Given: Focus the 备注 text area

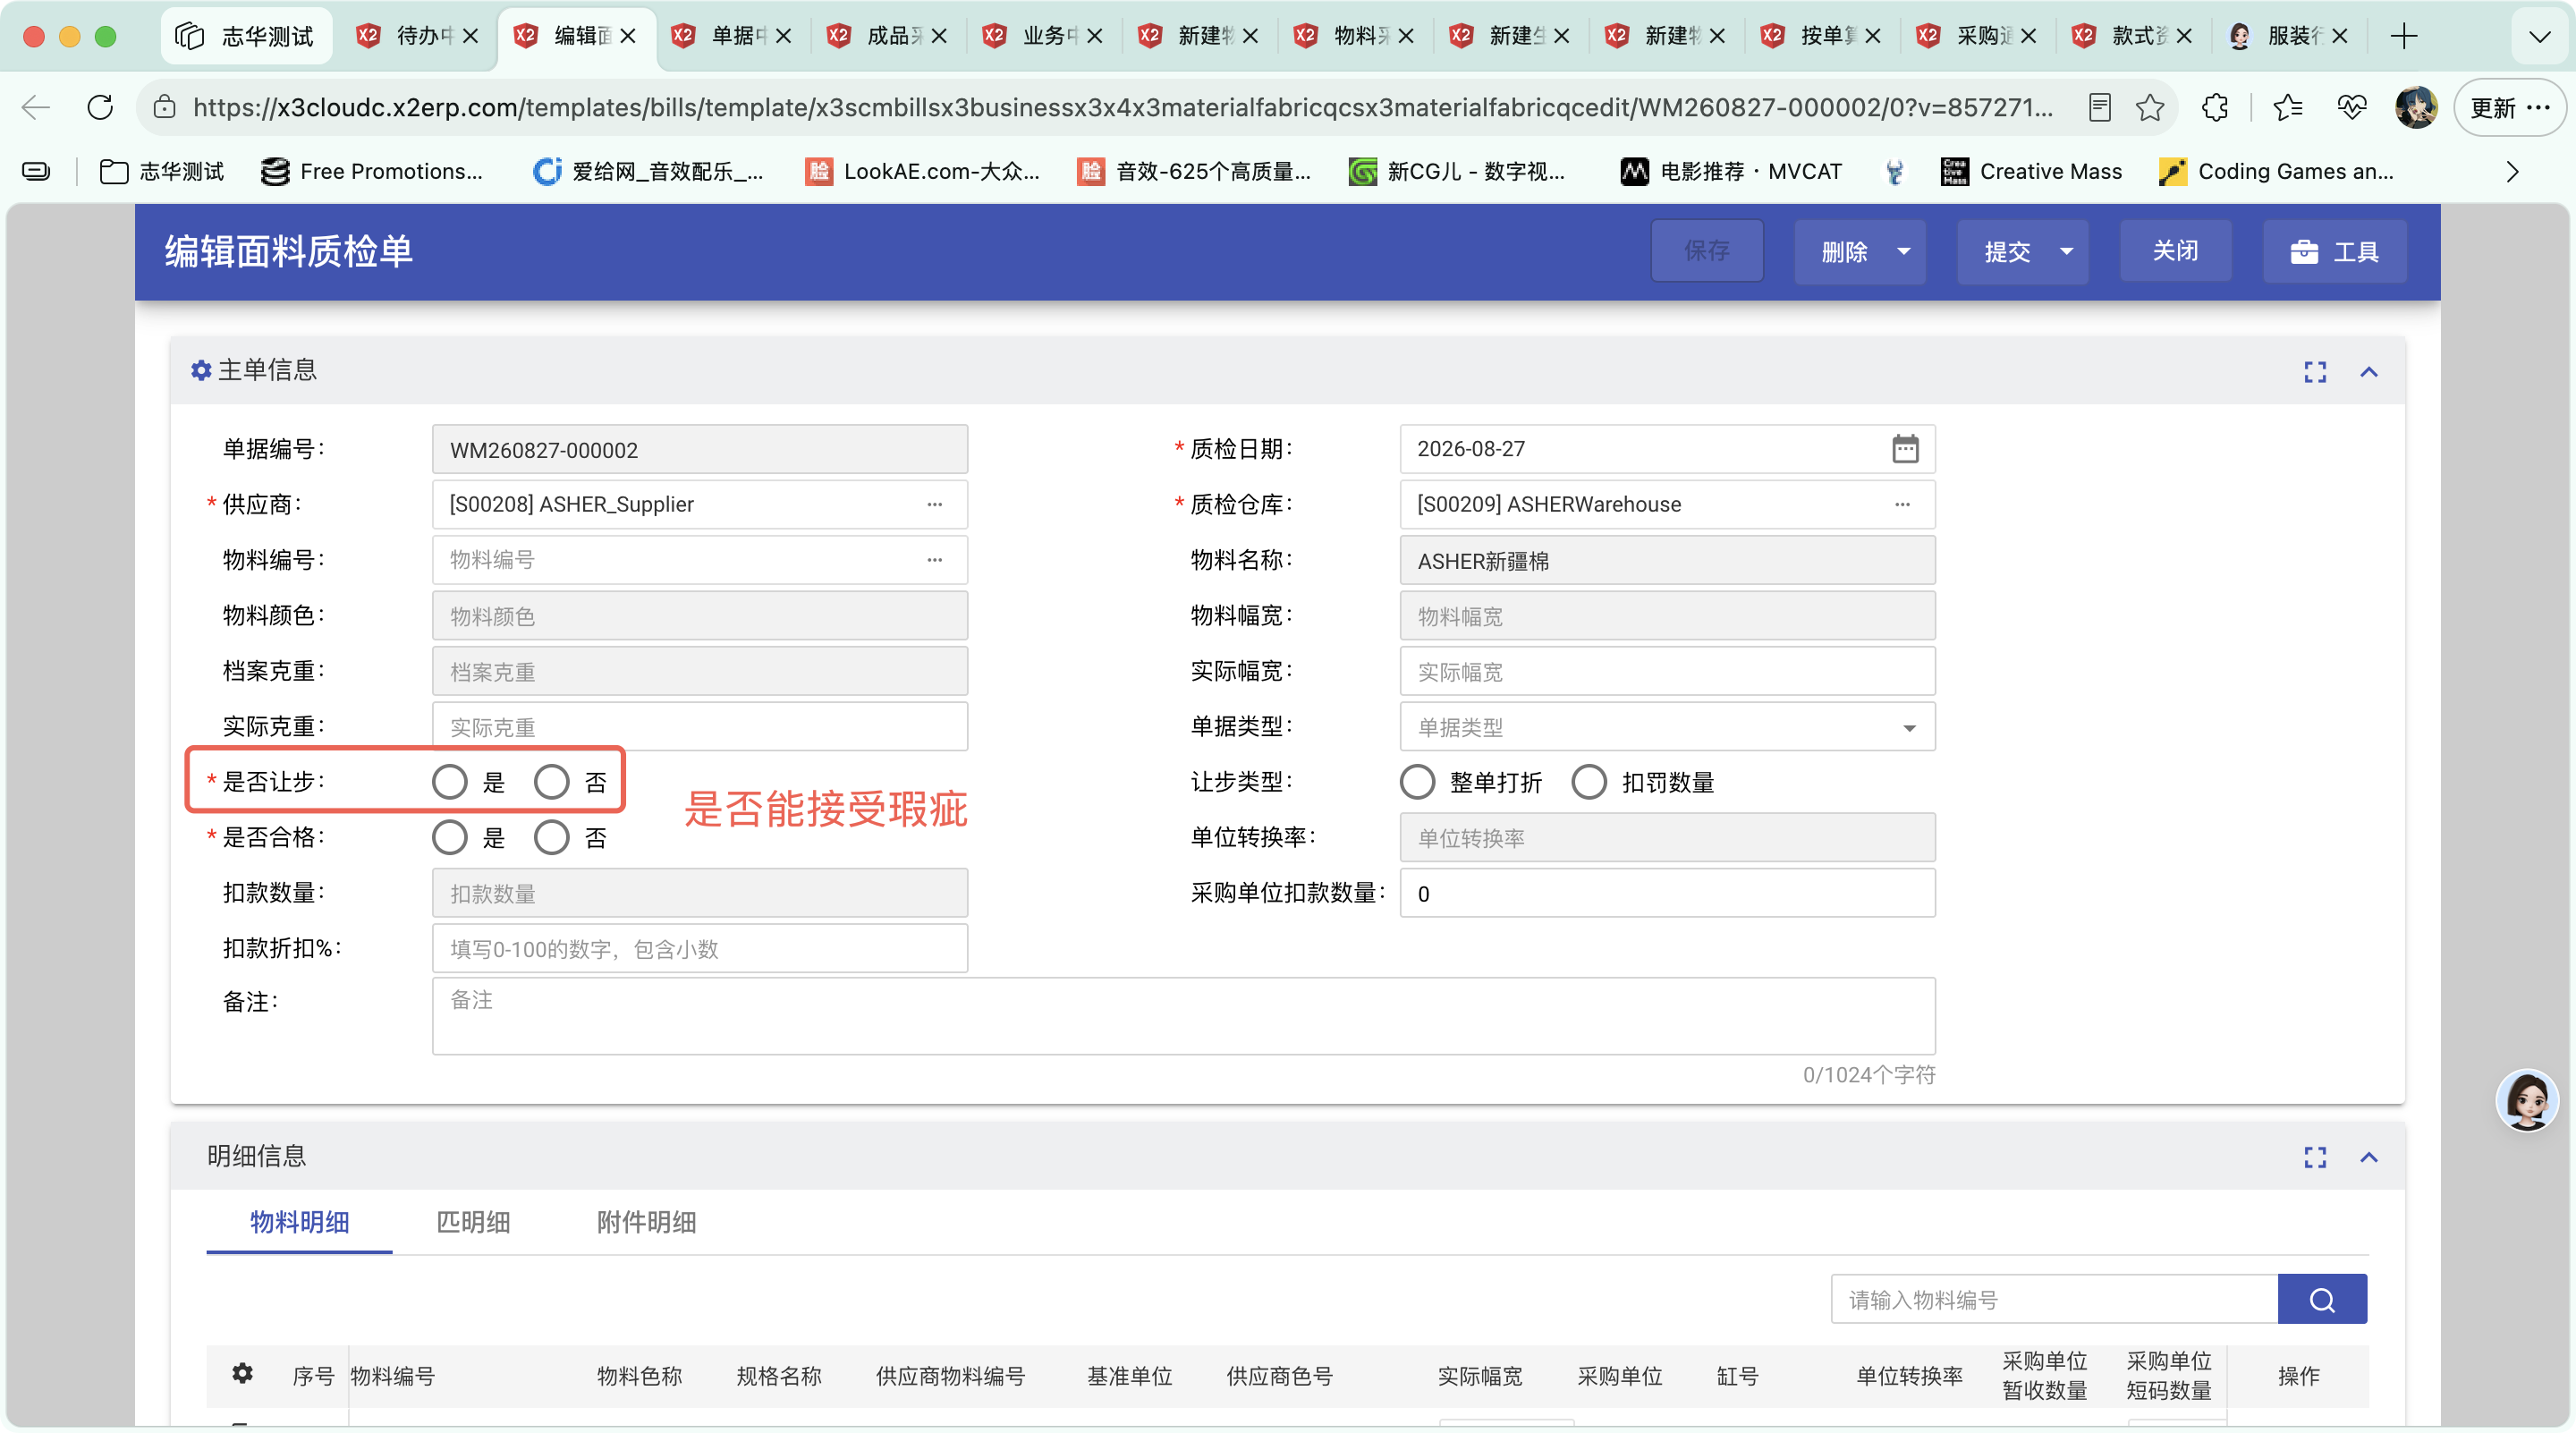Looking at the screenshot, I should pos(1183,1016).
